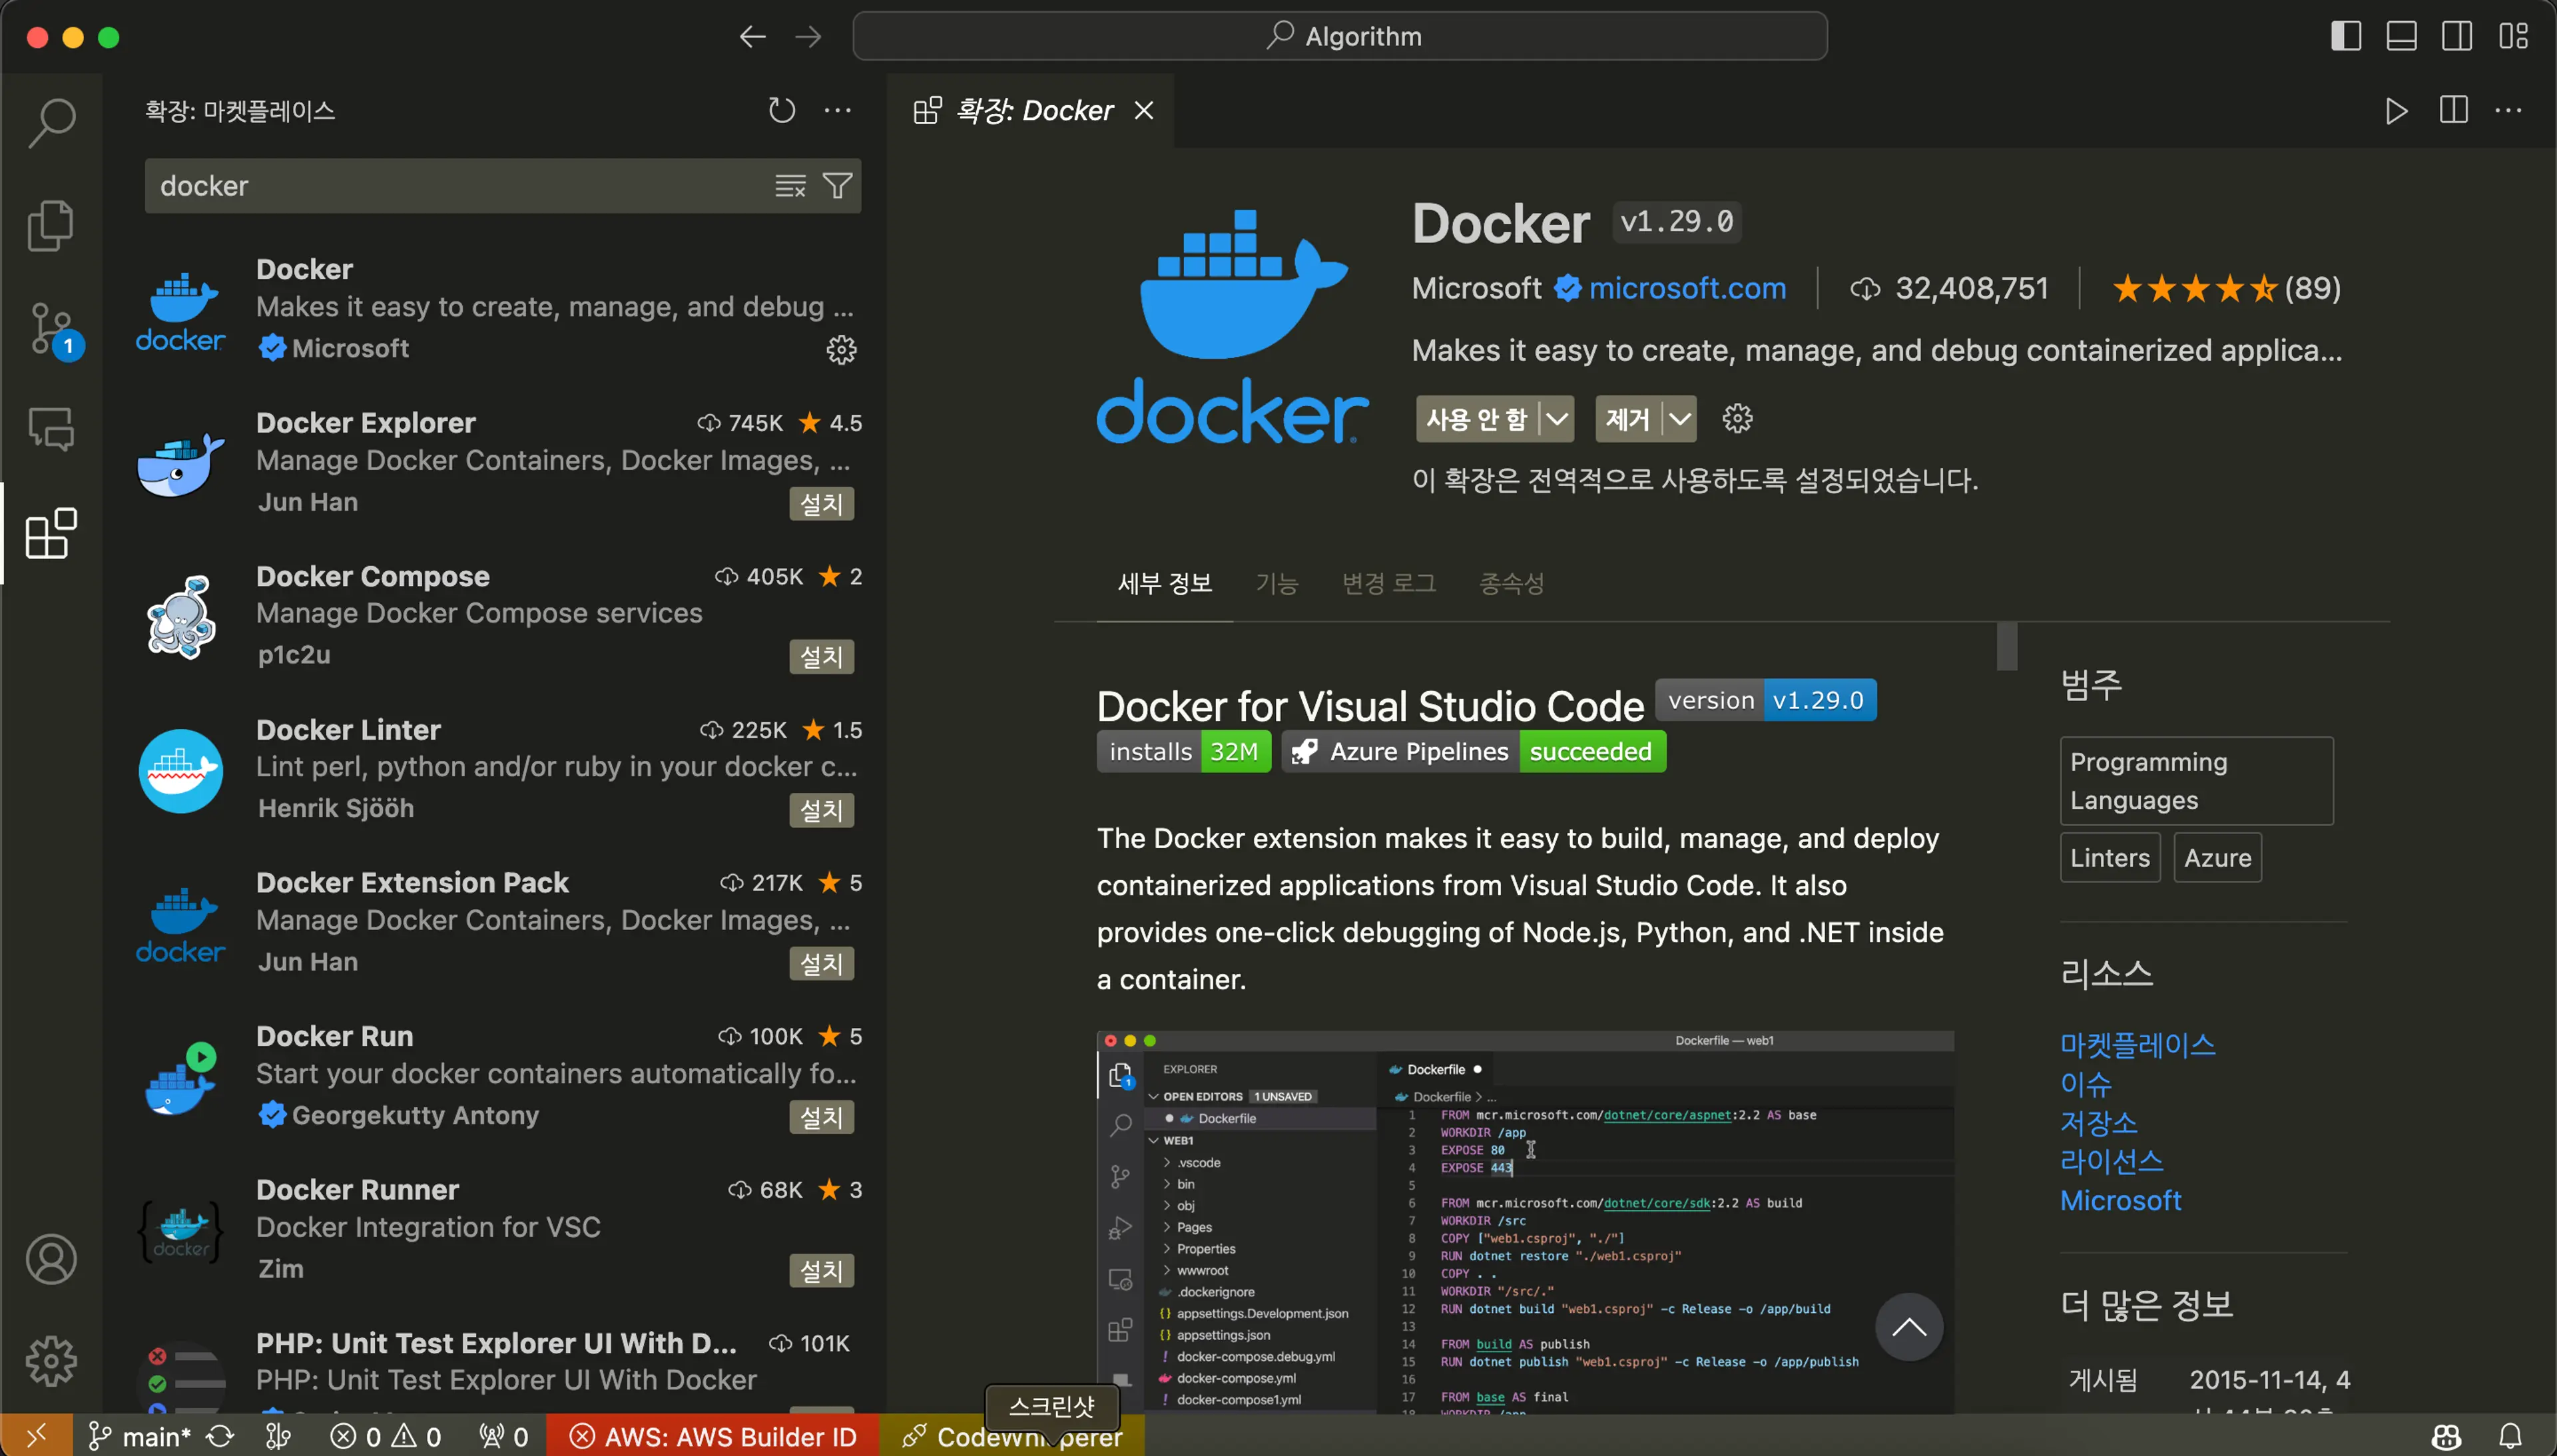This screenshot has height=1456, width=2557.
Task: Click the Algorithm command center search
Action: click(1340, 36)
